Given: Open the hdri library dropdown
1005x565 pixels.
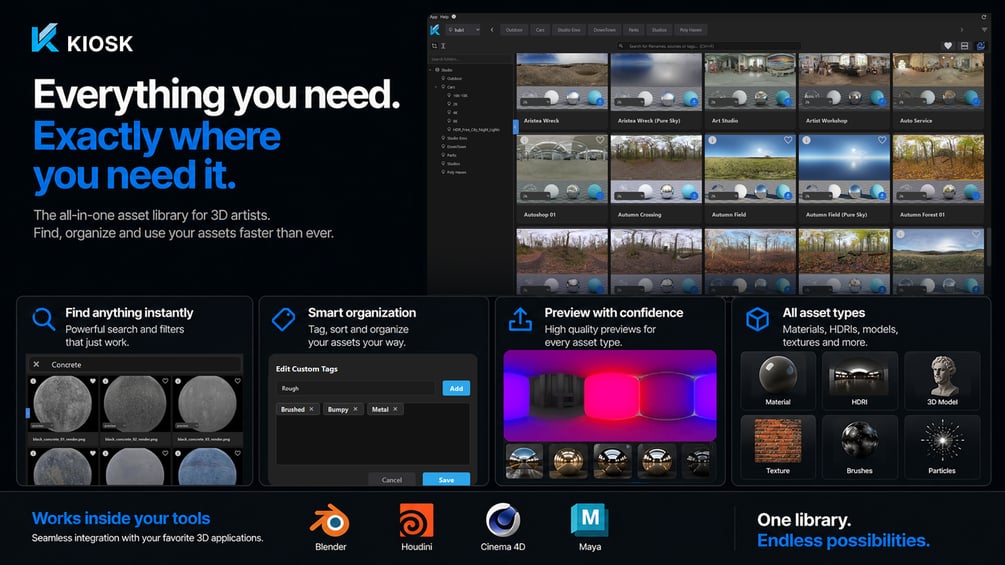Looking at the screenshot, I should click(x=463, y=30).
